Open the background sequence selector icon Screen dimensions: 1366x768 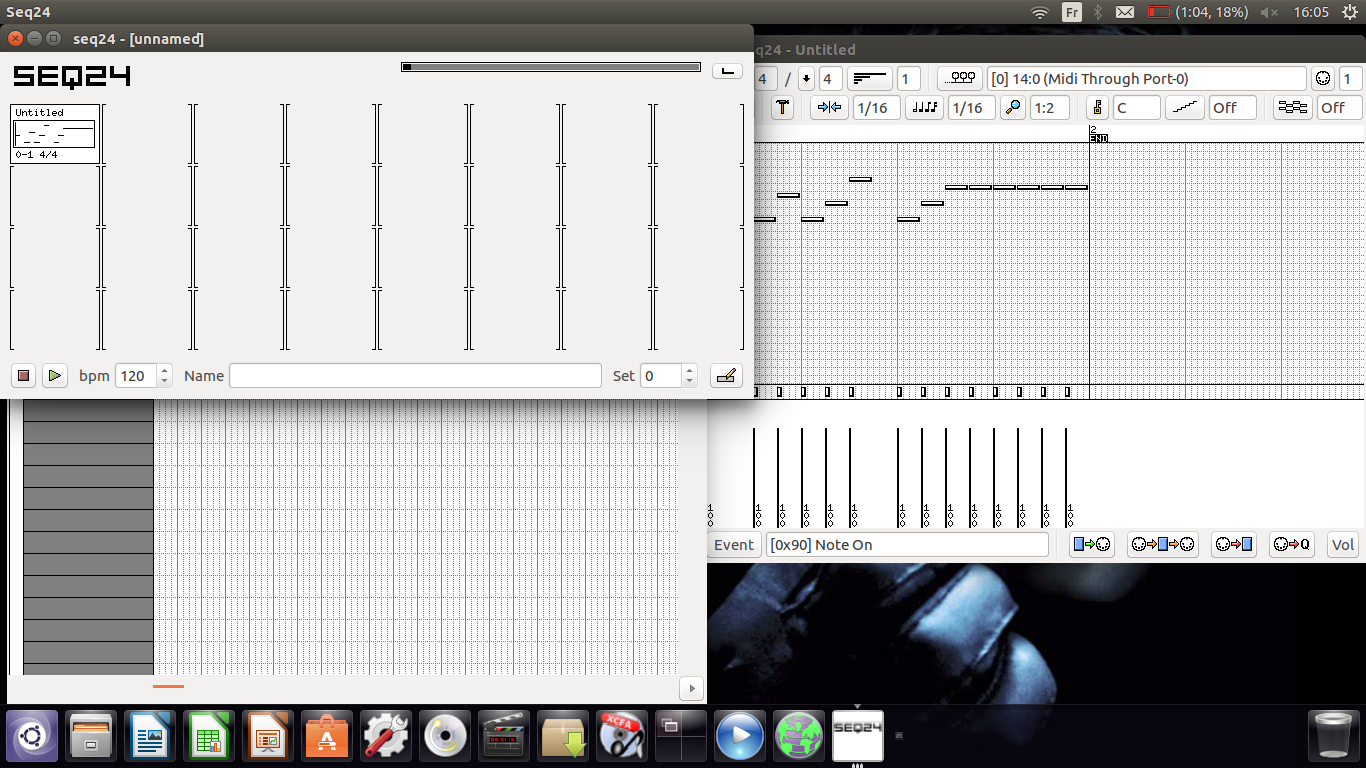pos(1293,108)
